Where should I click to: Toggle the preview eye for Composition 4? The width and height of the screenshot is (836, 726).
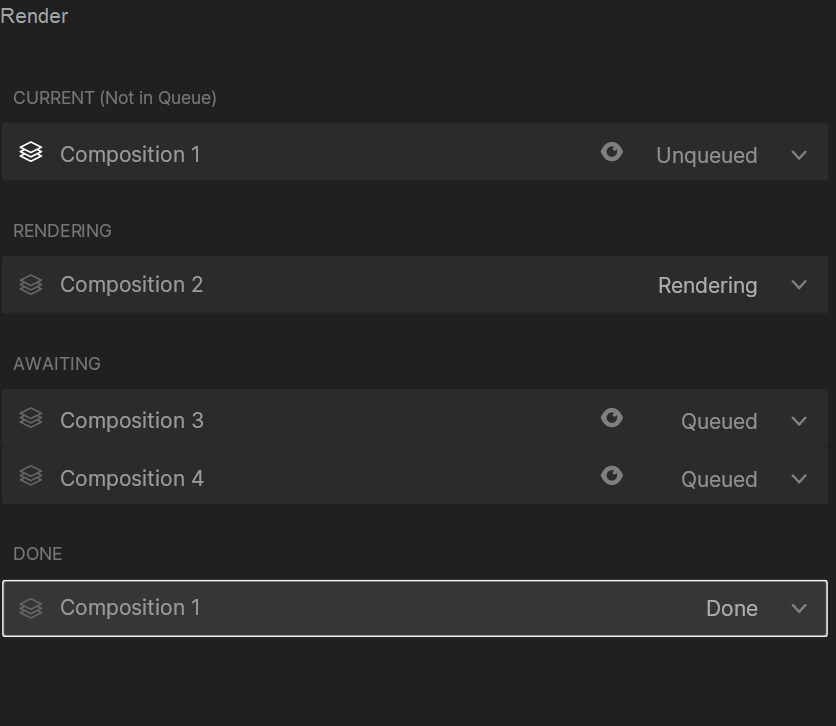pyautogui.click(x=612, y=476)
